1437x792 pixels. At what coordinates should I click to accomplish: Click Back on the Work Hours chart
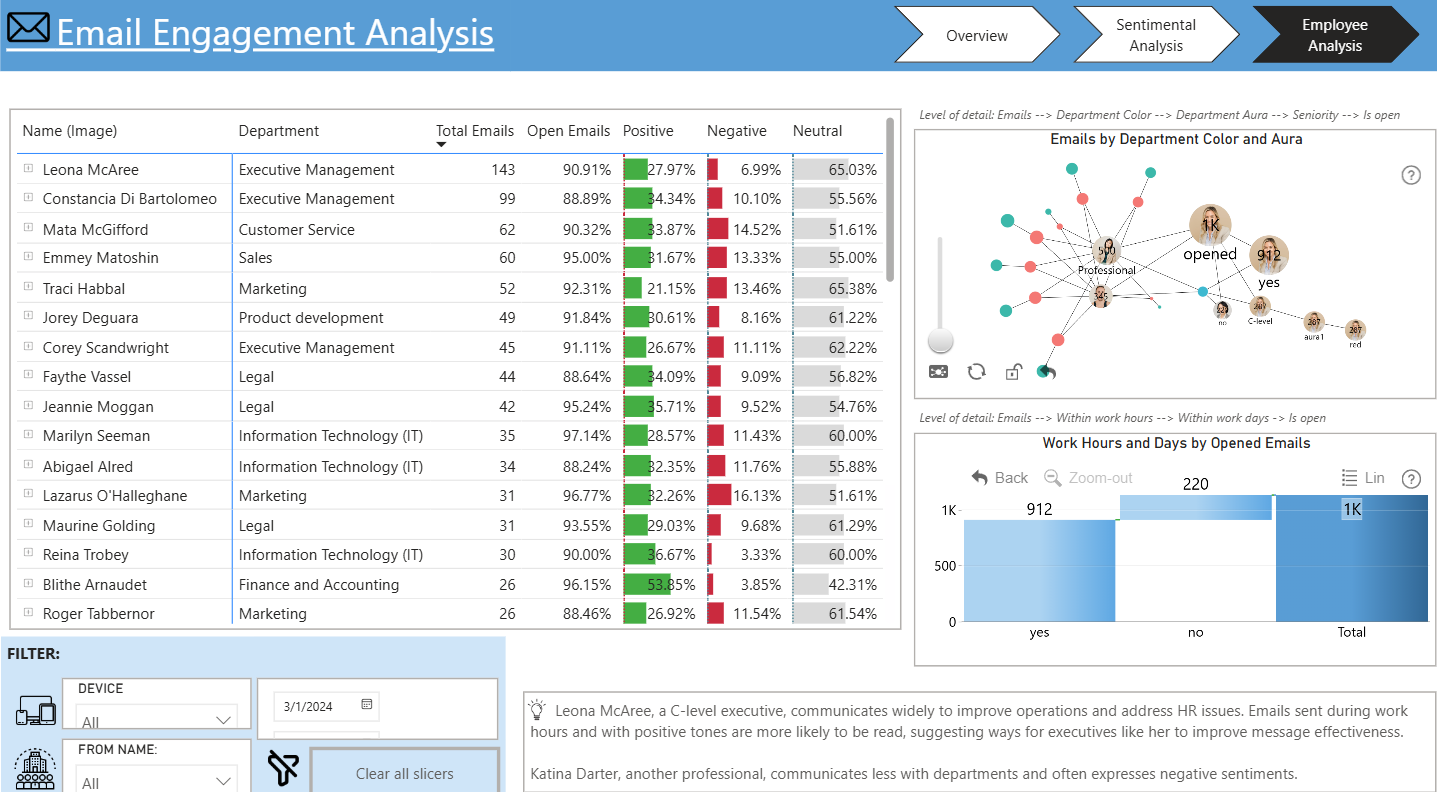pyautogui.click(x=1000, y=478)
